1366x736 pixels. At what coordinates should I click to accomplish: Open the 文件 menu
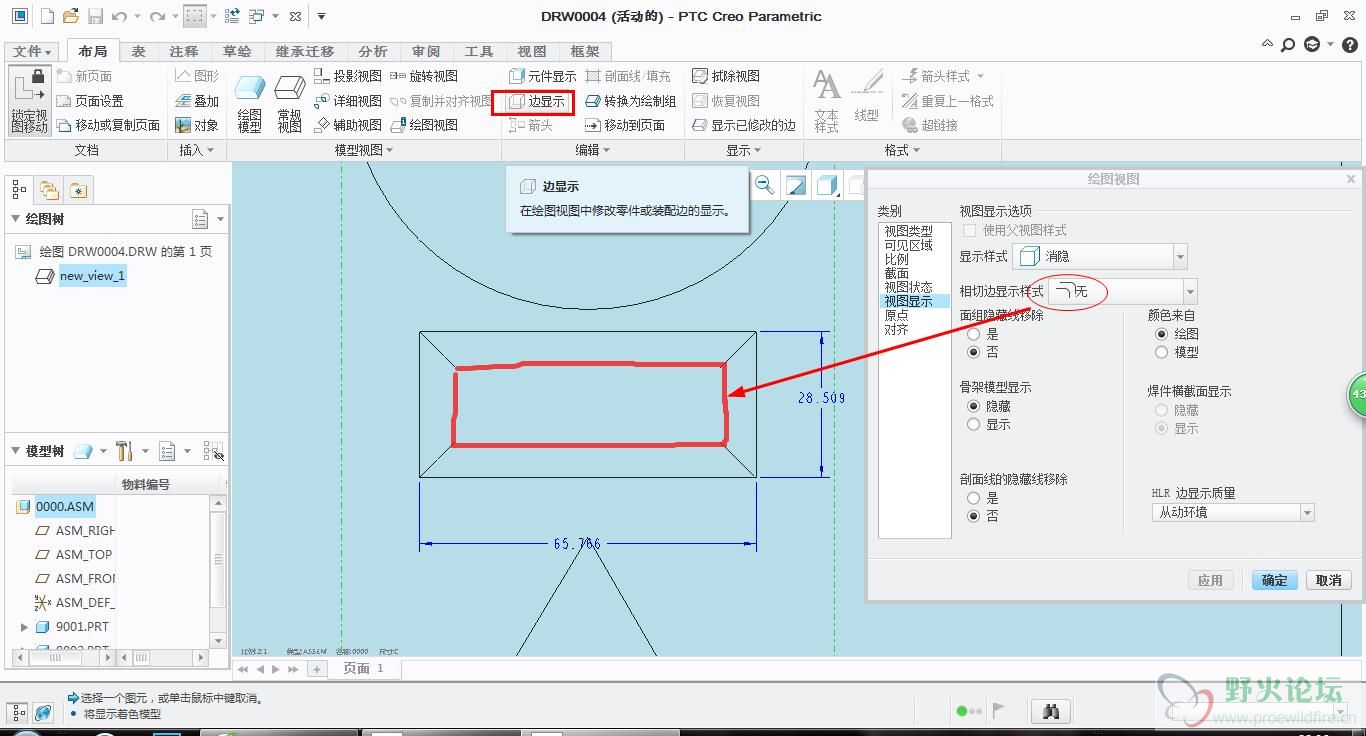pos(32,51)
